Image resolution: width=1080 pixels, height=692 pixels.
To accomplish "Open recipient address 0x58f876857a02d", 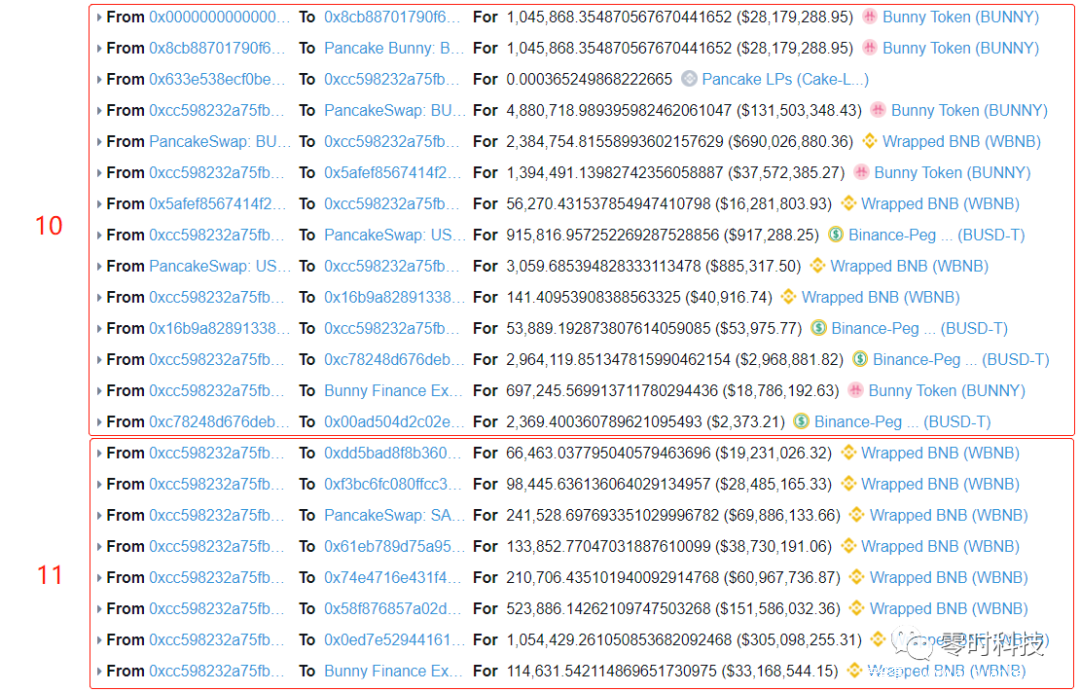I will (x=394, y=608).
